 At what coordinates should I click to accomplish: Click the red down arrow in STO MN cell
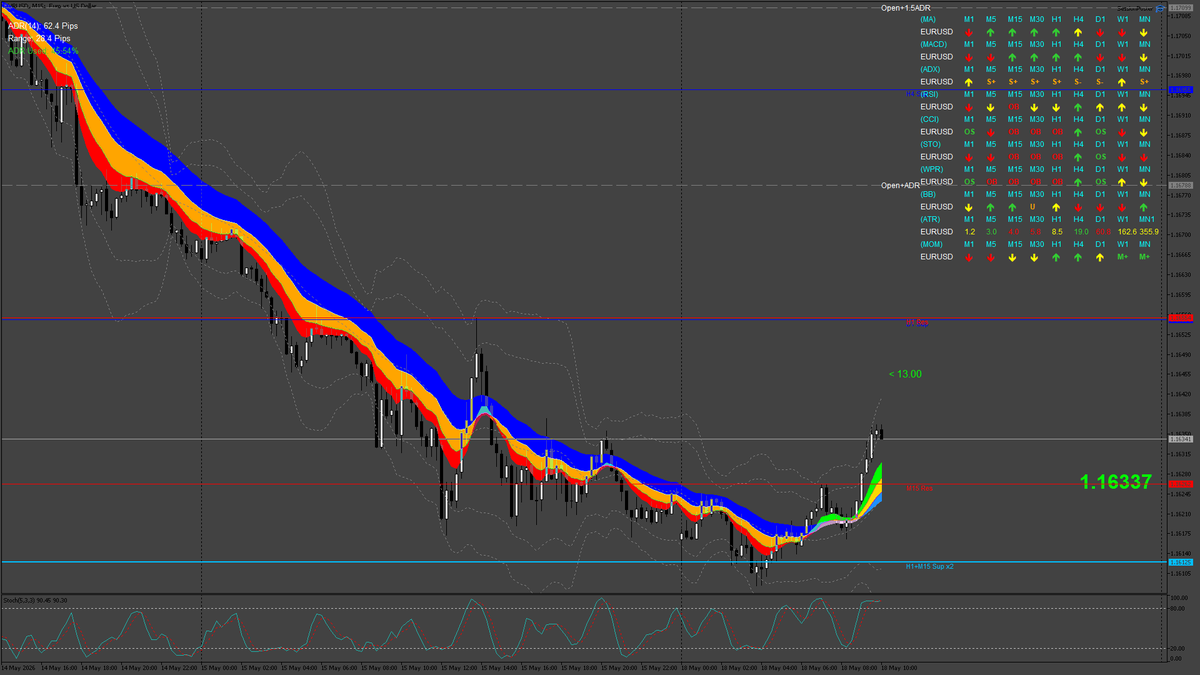coord(1145,157)
